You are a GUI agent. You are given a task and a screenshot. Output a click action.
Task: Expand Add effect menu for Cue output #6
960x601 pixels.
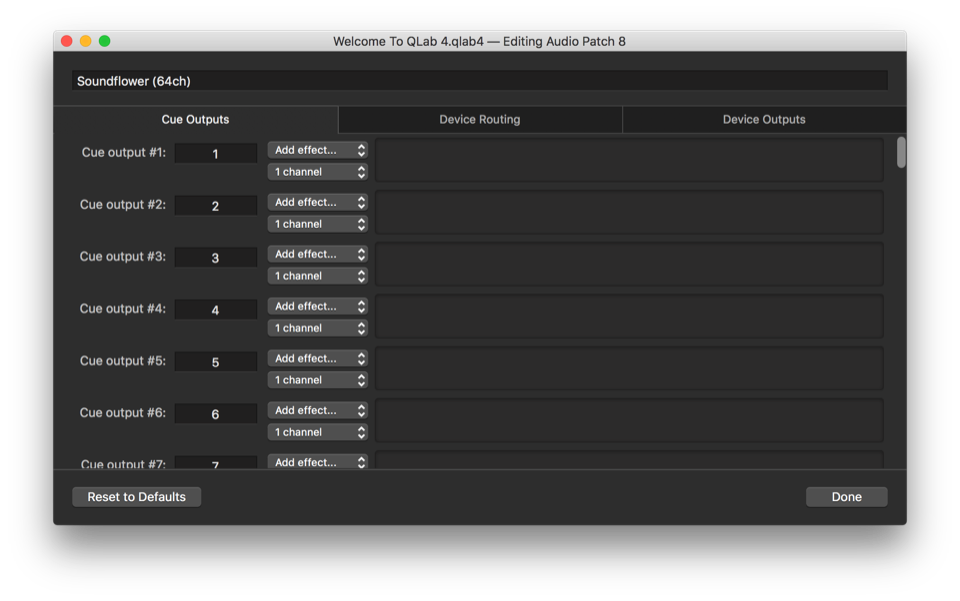click(x=317, y=410)
